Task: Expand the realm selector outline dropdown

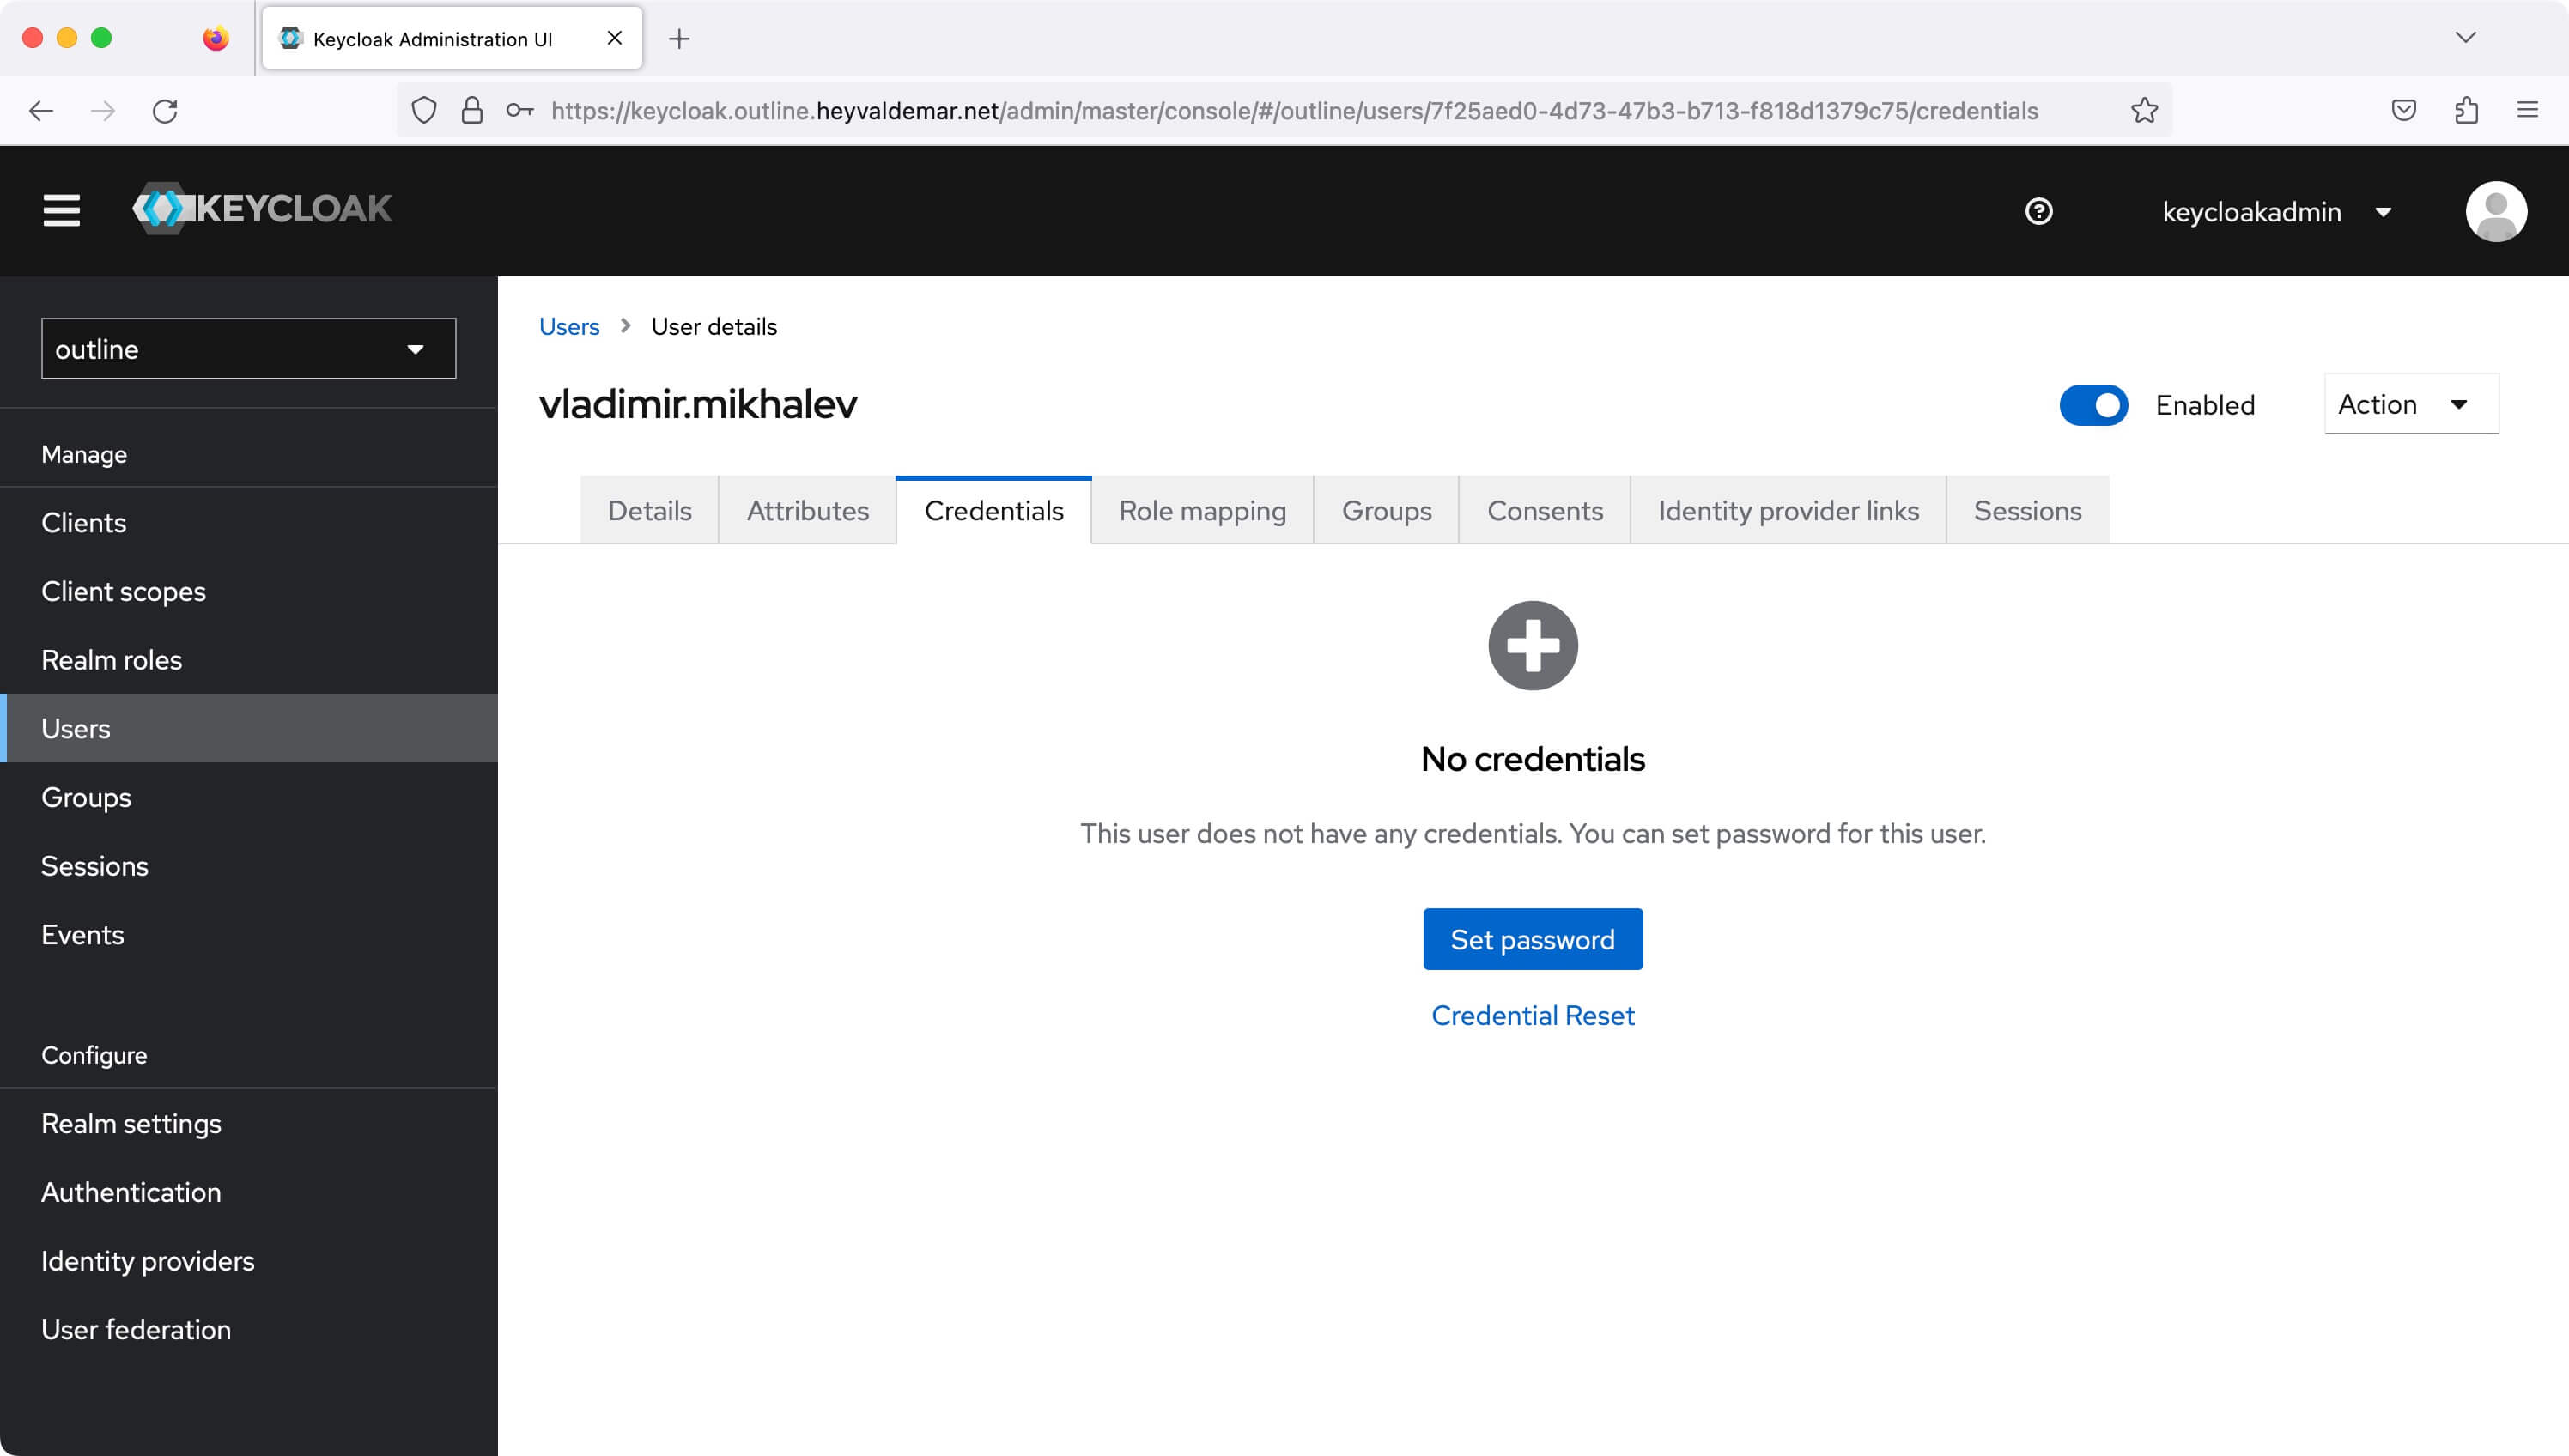Action: coord(247,348)
